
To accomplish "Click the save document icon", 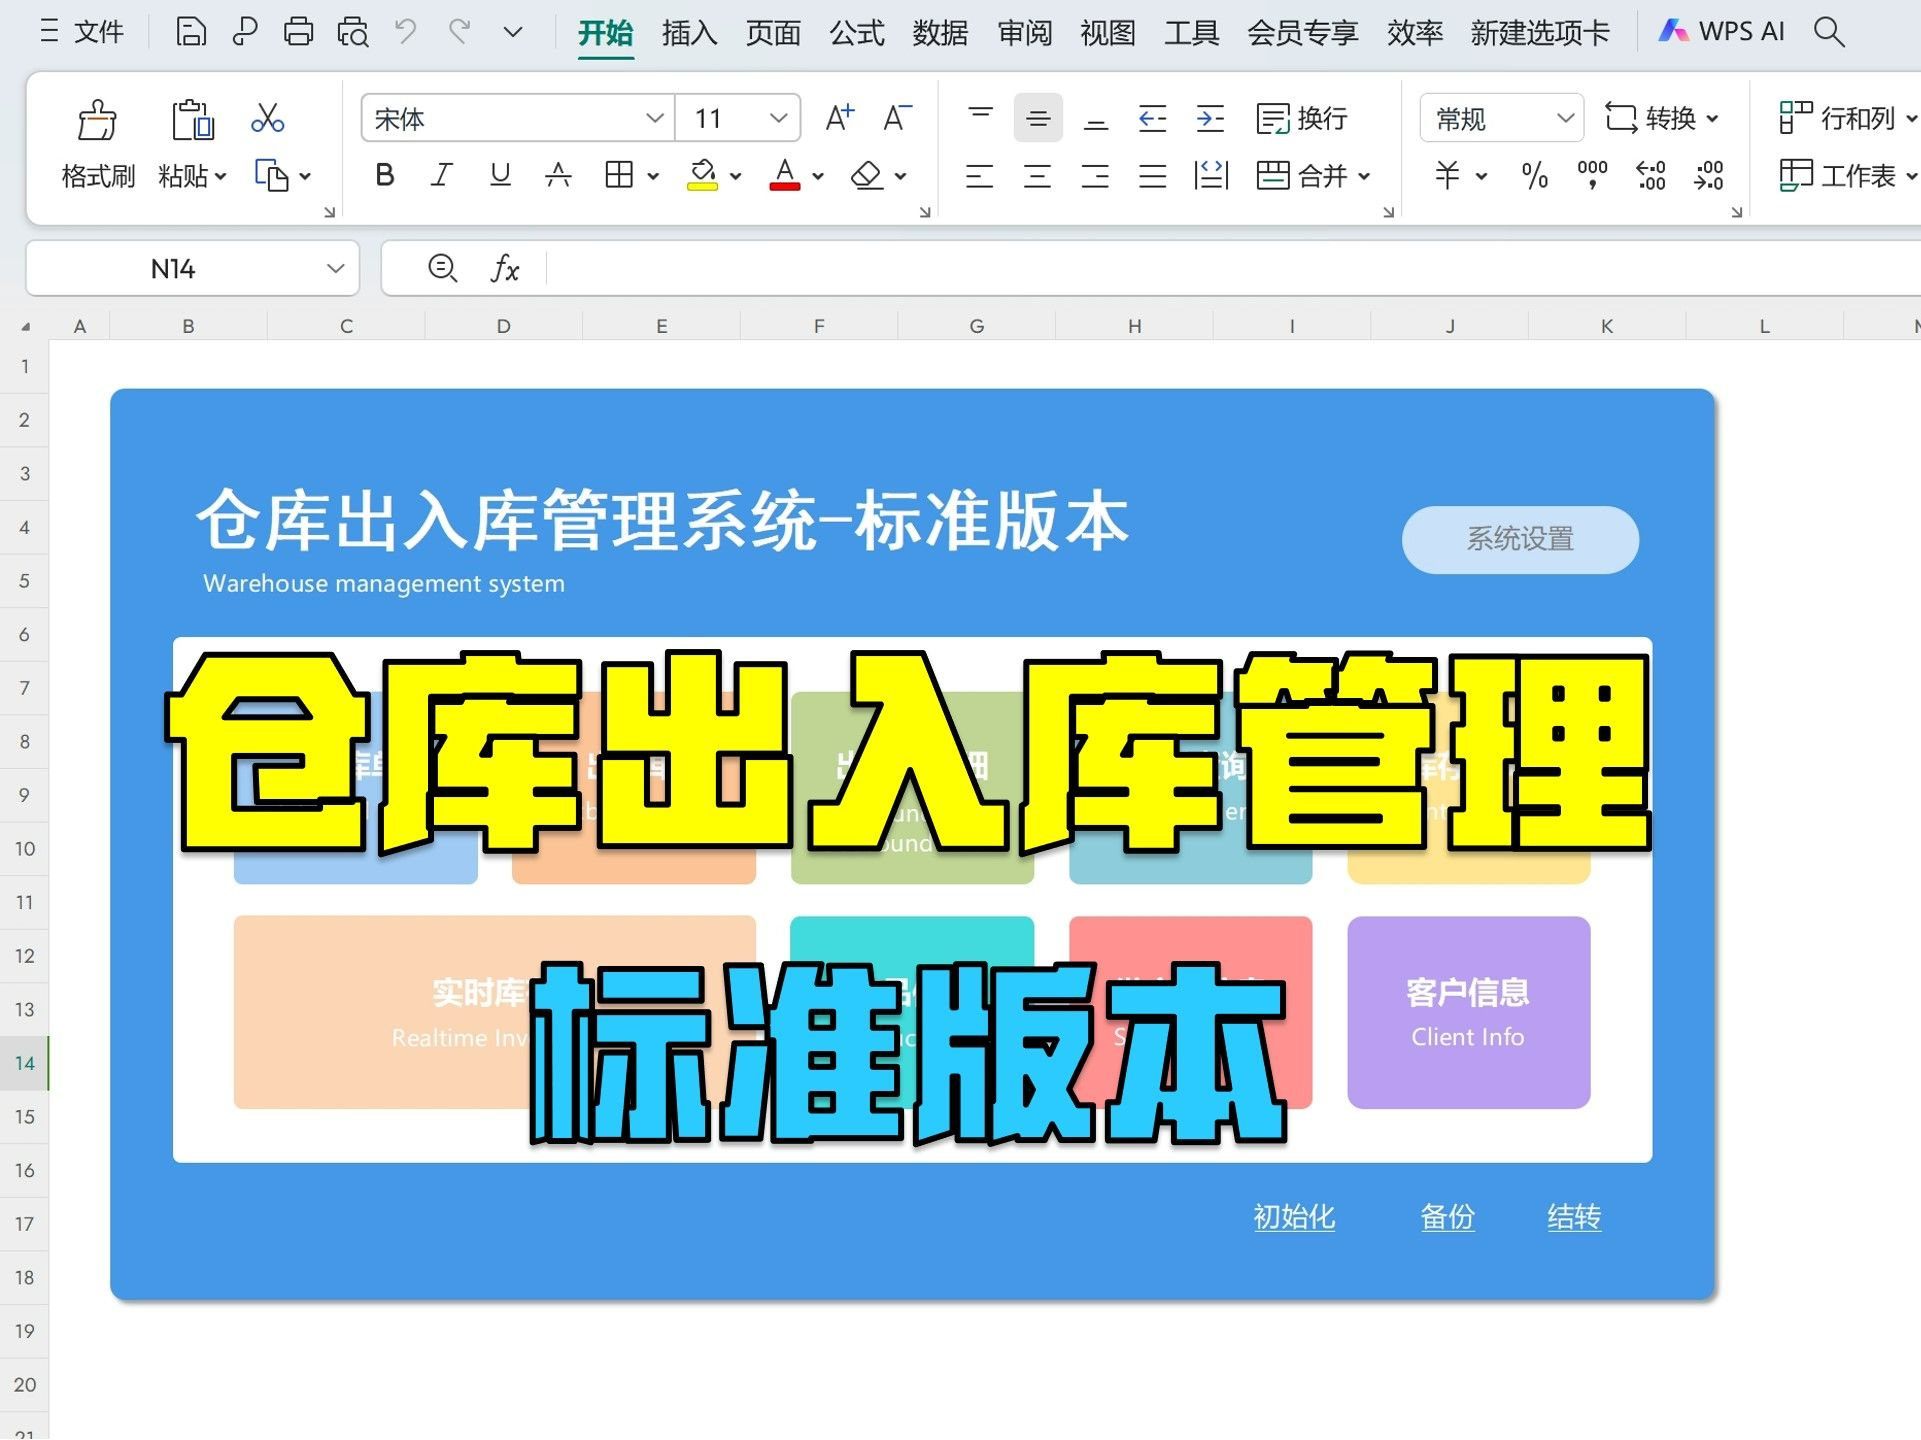I will click(190, 31).
